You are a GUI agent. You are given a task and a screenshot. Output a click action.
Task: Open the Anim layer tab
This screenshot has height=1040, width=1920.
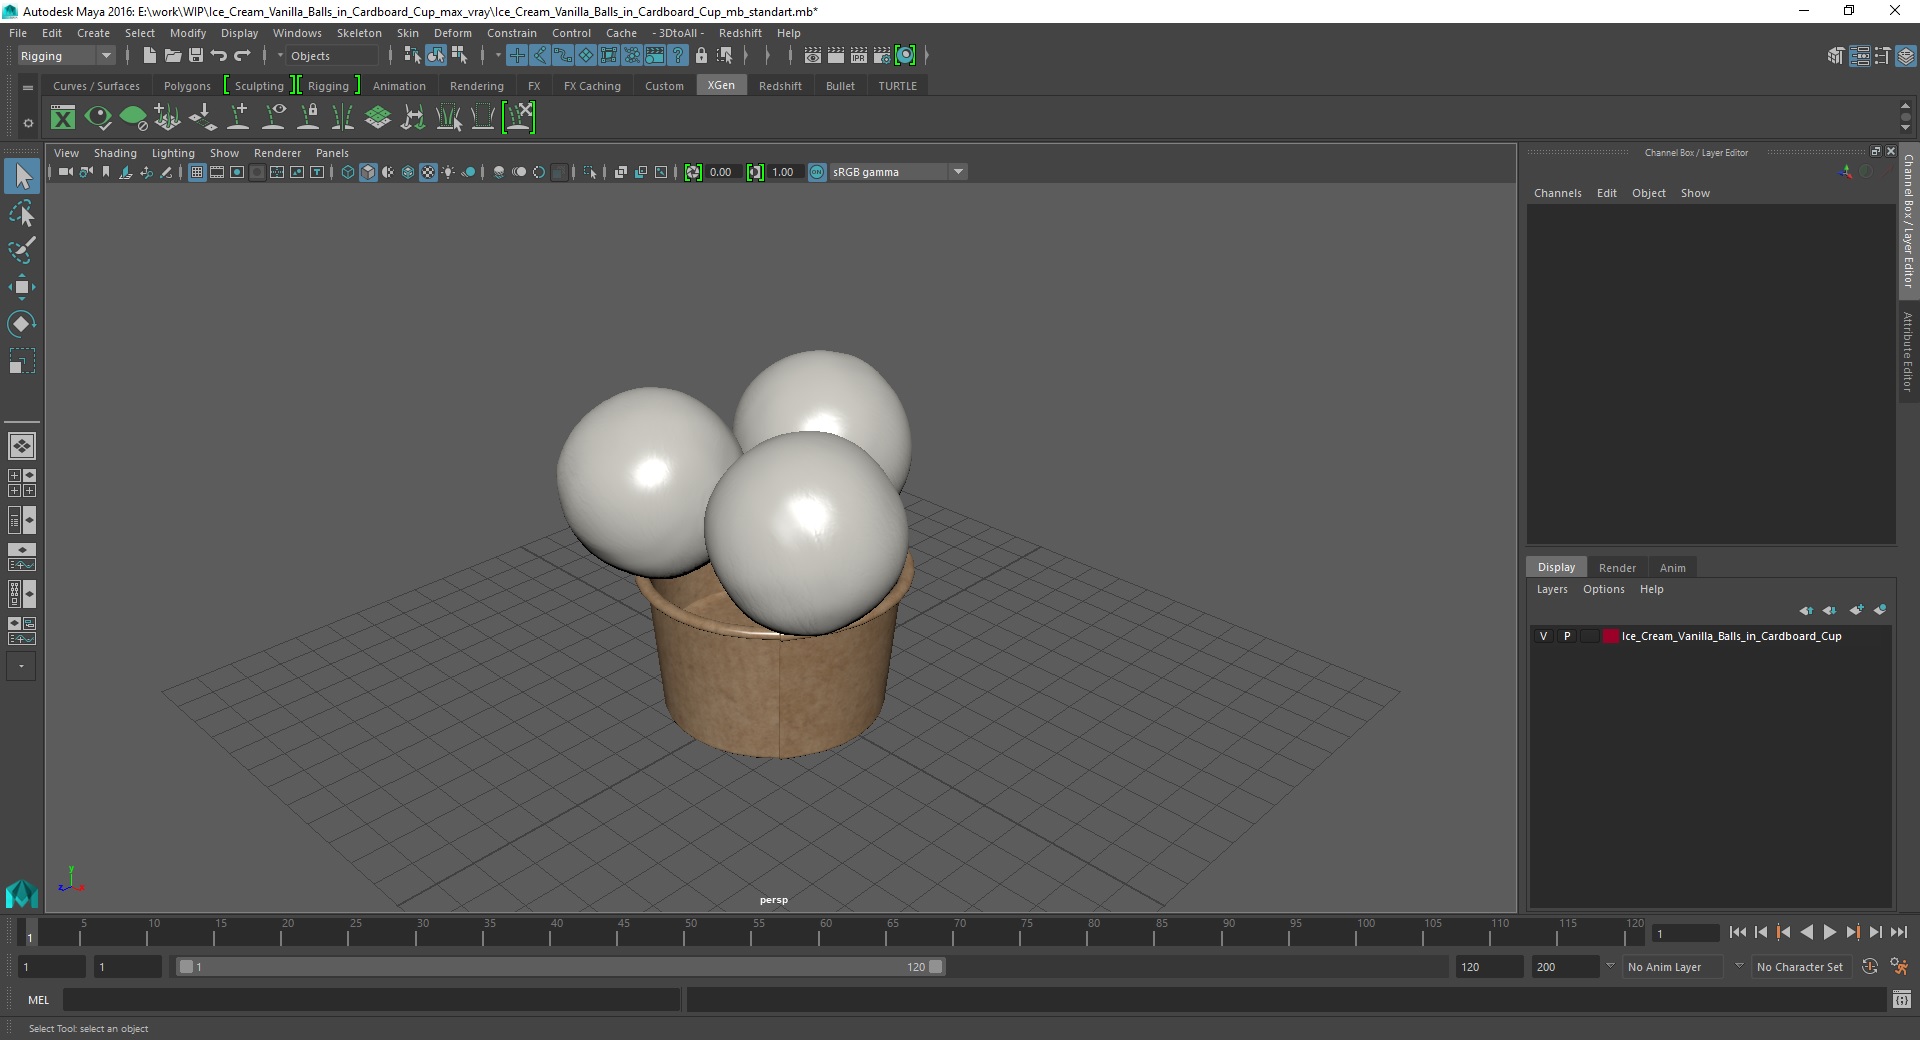tap(1672, 567)
